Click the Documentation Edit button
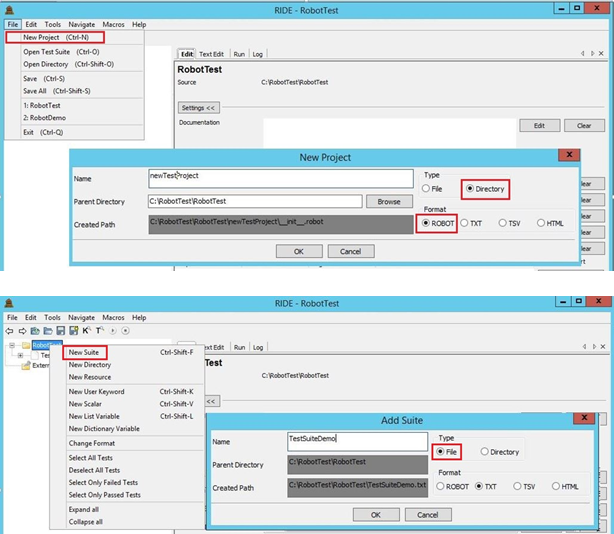The image size is (614, 534). pos(539,126)
